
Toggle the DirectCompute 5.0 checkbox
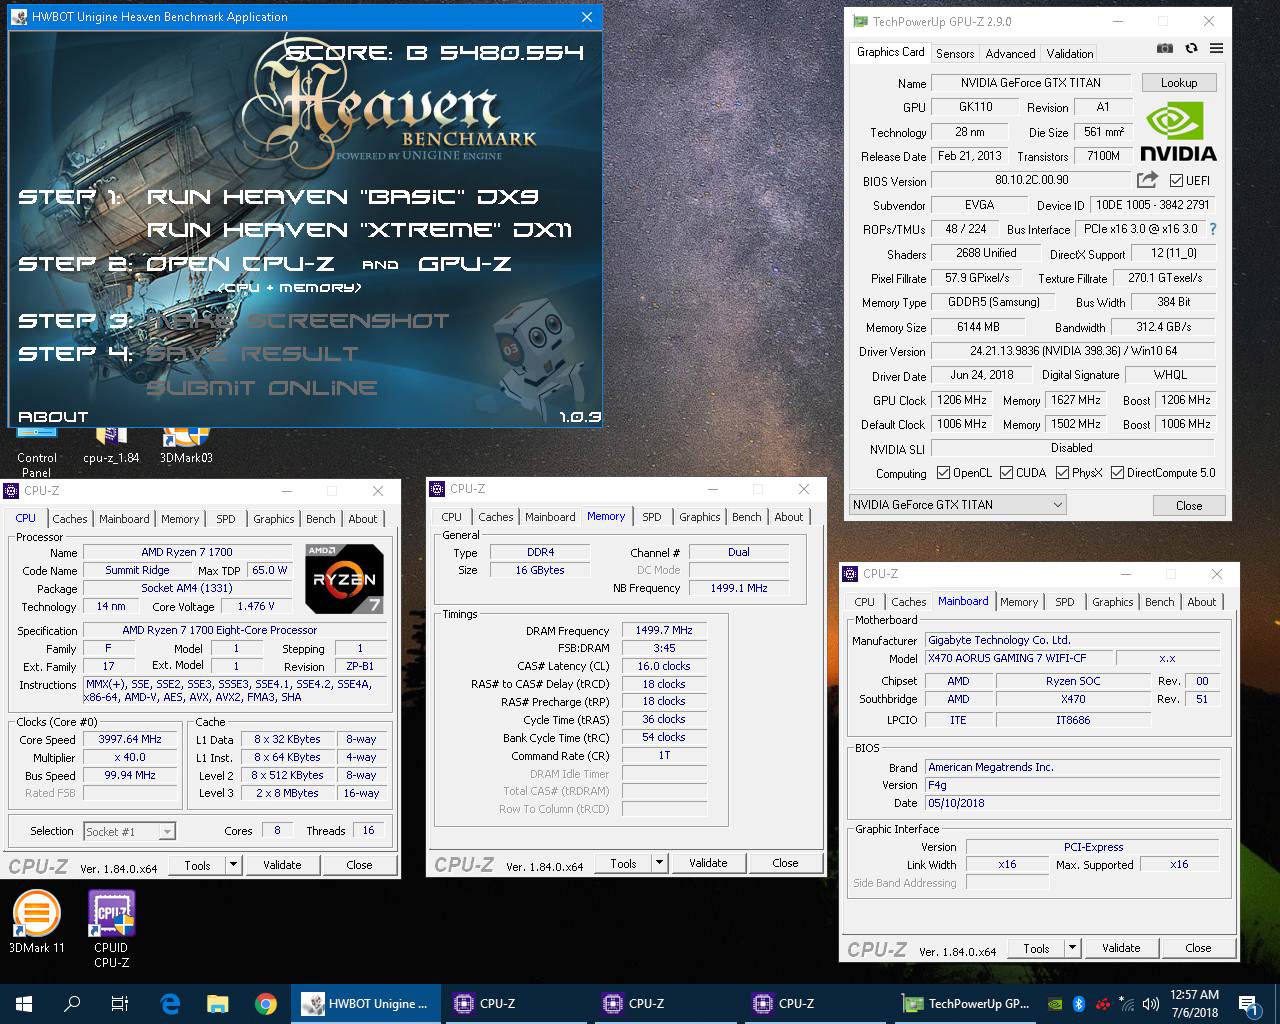tap(1117, 473)
